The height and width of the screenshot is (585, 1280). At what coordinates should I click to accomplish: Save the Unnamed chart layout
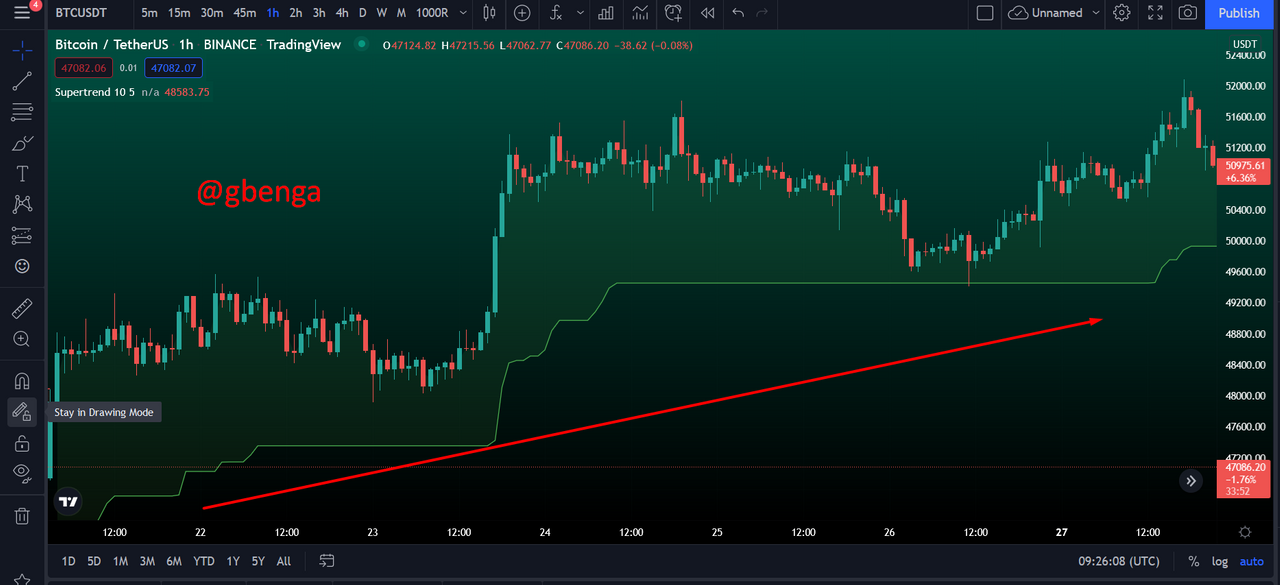(x=1046, y=13)
